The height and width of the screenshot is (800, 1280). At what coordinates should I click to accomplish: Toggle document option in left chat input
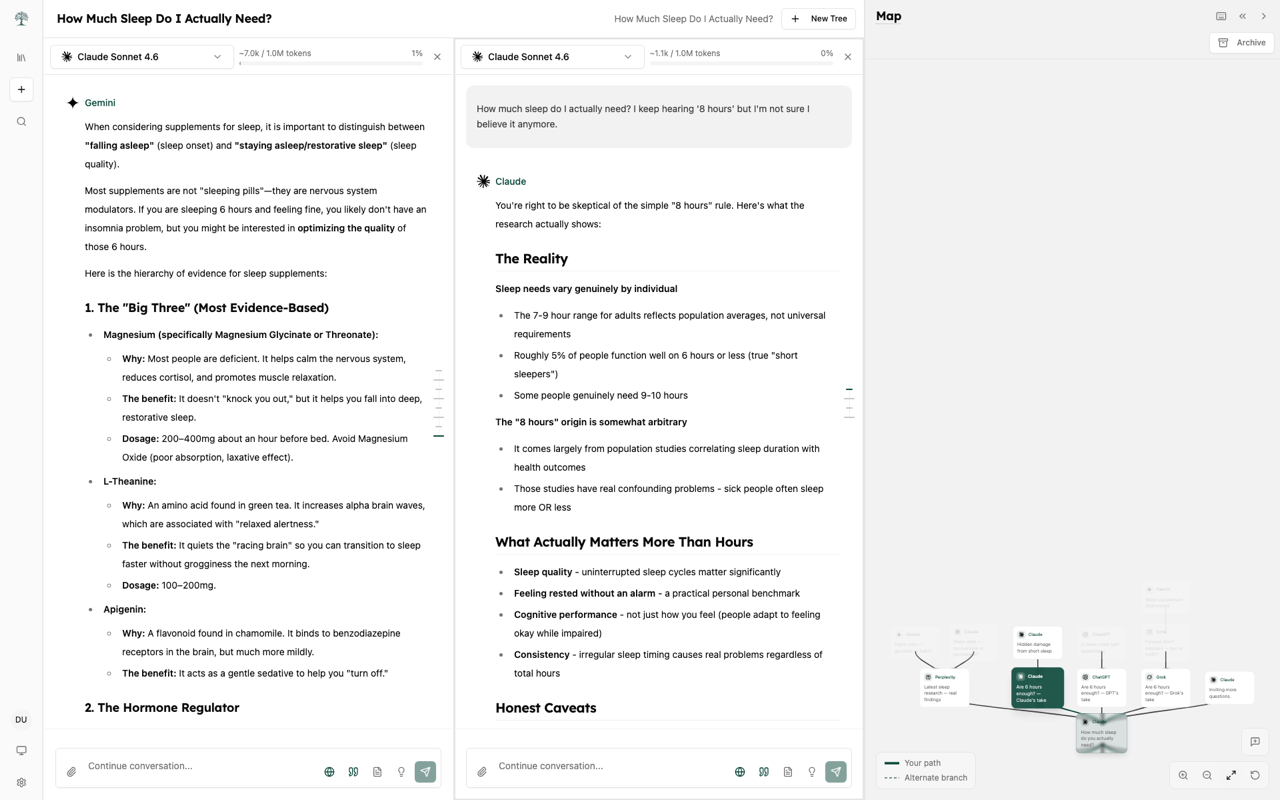[377, 772]
